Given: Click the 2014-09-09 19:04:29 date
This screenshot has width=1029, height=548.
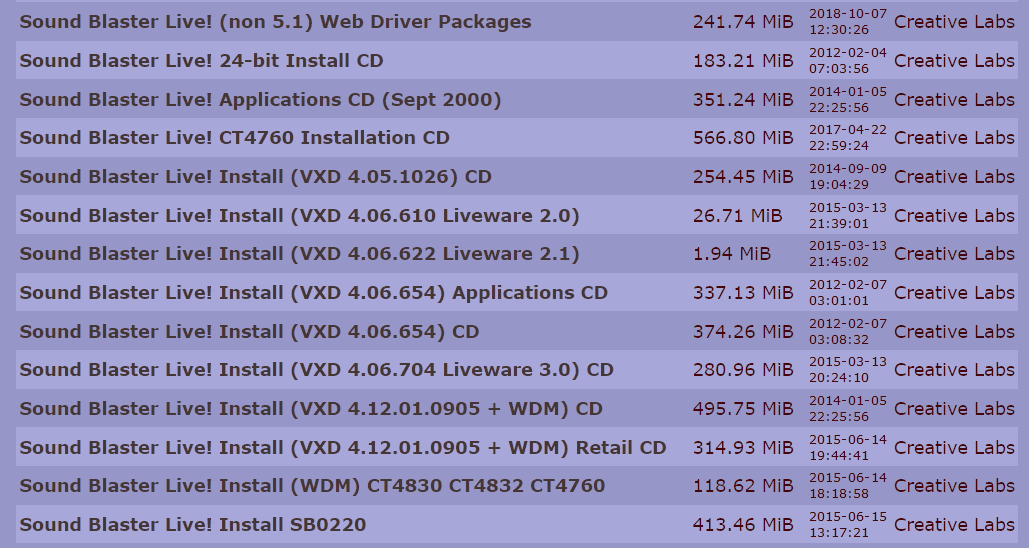Looking at the screenshot, I should (848, 177).
